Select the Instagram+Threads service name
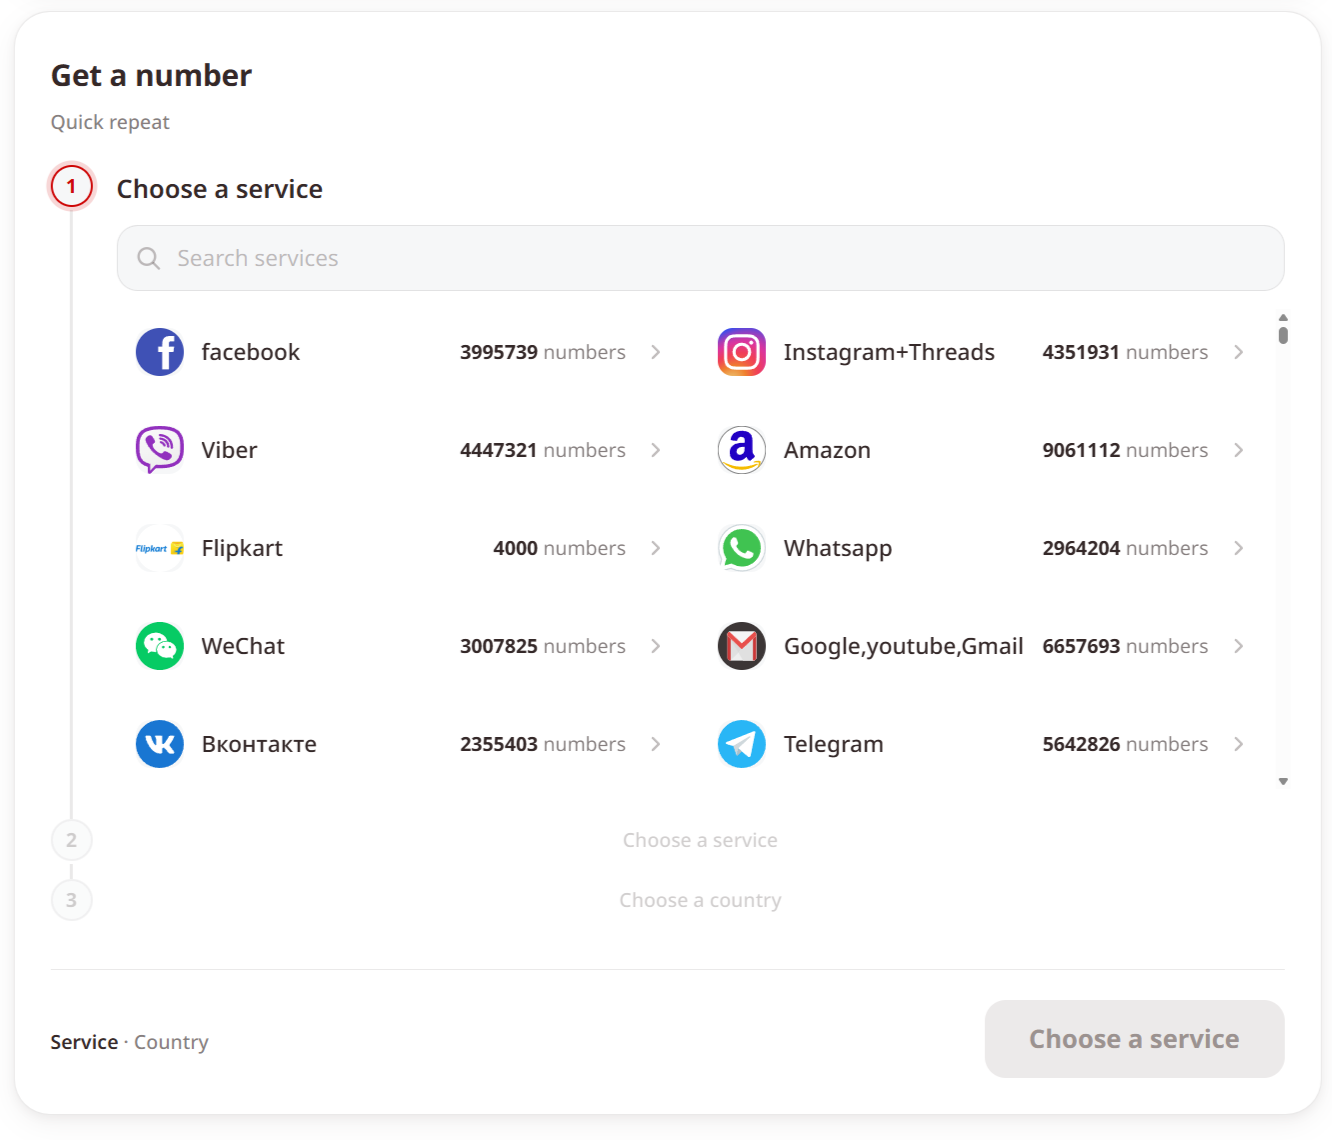1332x1140 pixels. point(889,352)
